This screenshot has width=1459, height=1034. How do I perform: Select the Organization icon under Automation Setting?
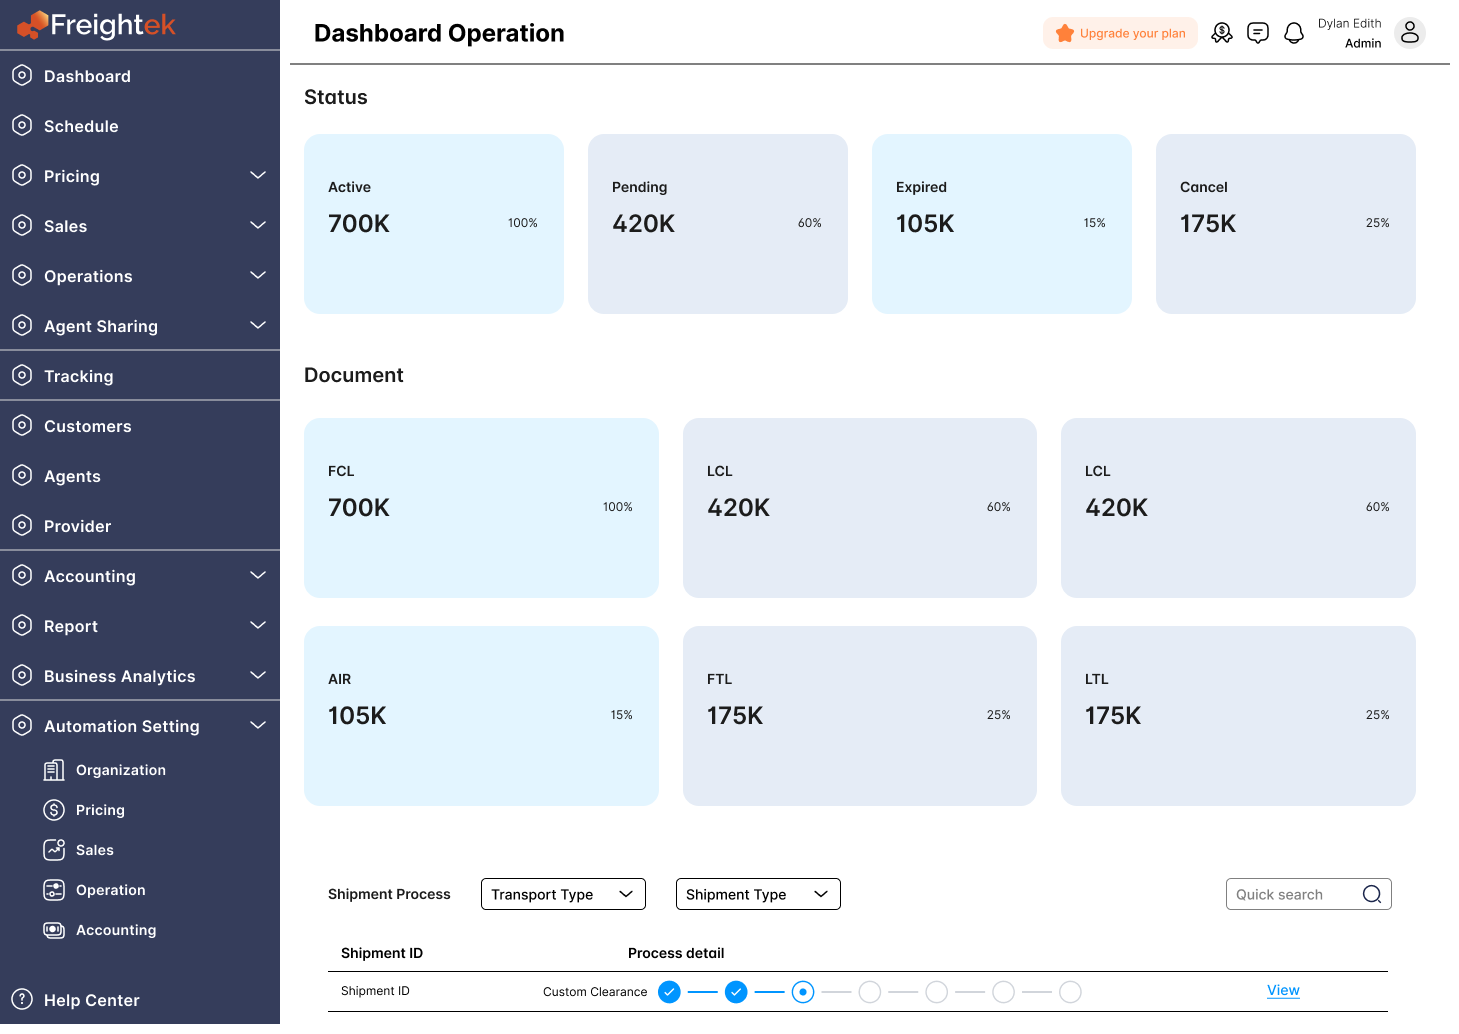(54, 769)
